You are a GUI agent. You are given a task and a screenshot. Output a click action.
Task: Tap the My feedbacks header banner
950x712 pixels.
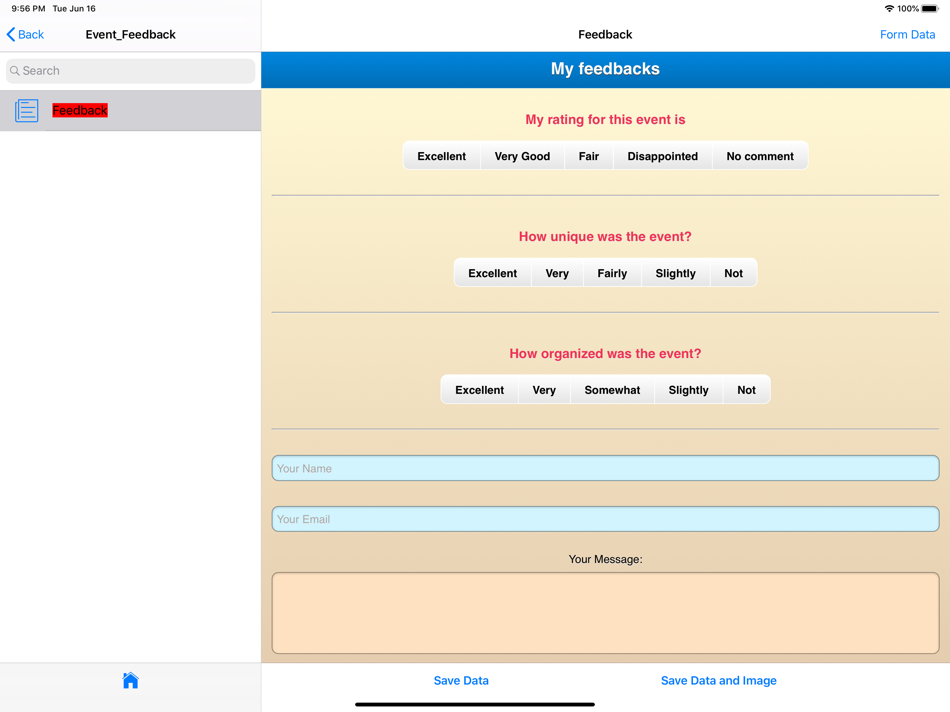605,69
